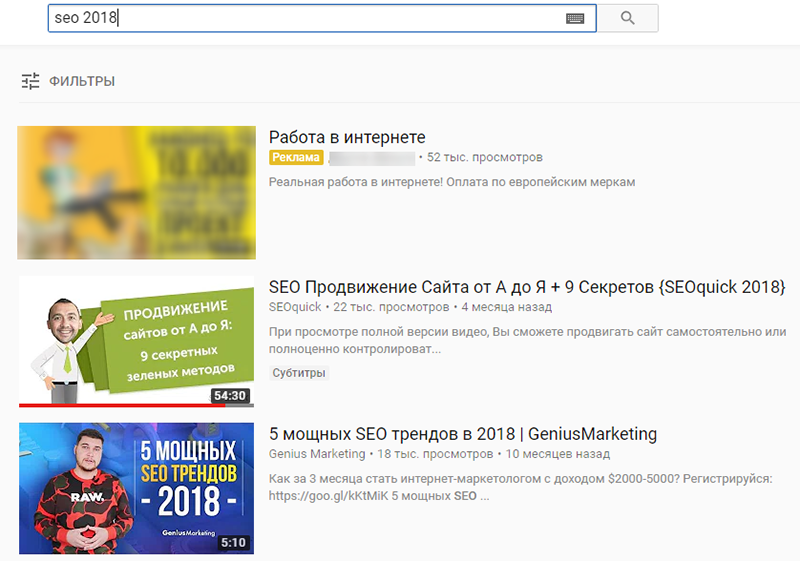This screenshot has width=800, height=561.
Task: Go to the Genius Marketing channel
Action: click(317, 454)
